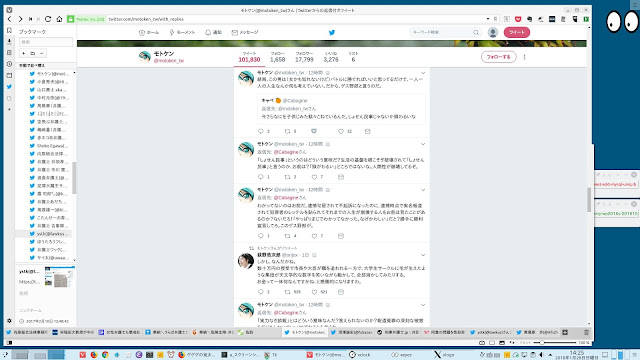Click the bookmarks list scrollbar
Screen dimensions: 640x360
tap(74, 178)
